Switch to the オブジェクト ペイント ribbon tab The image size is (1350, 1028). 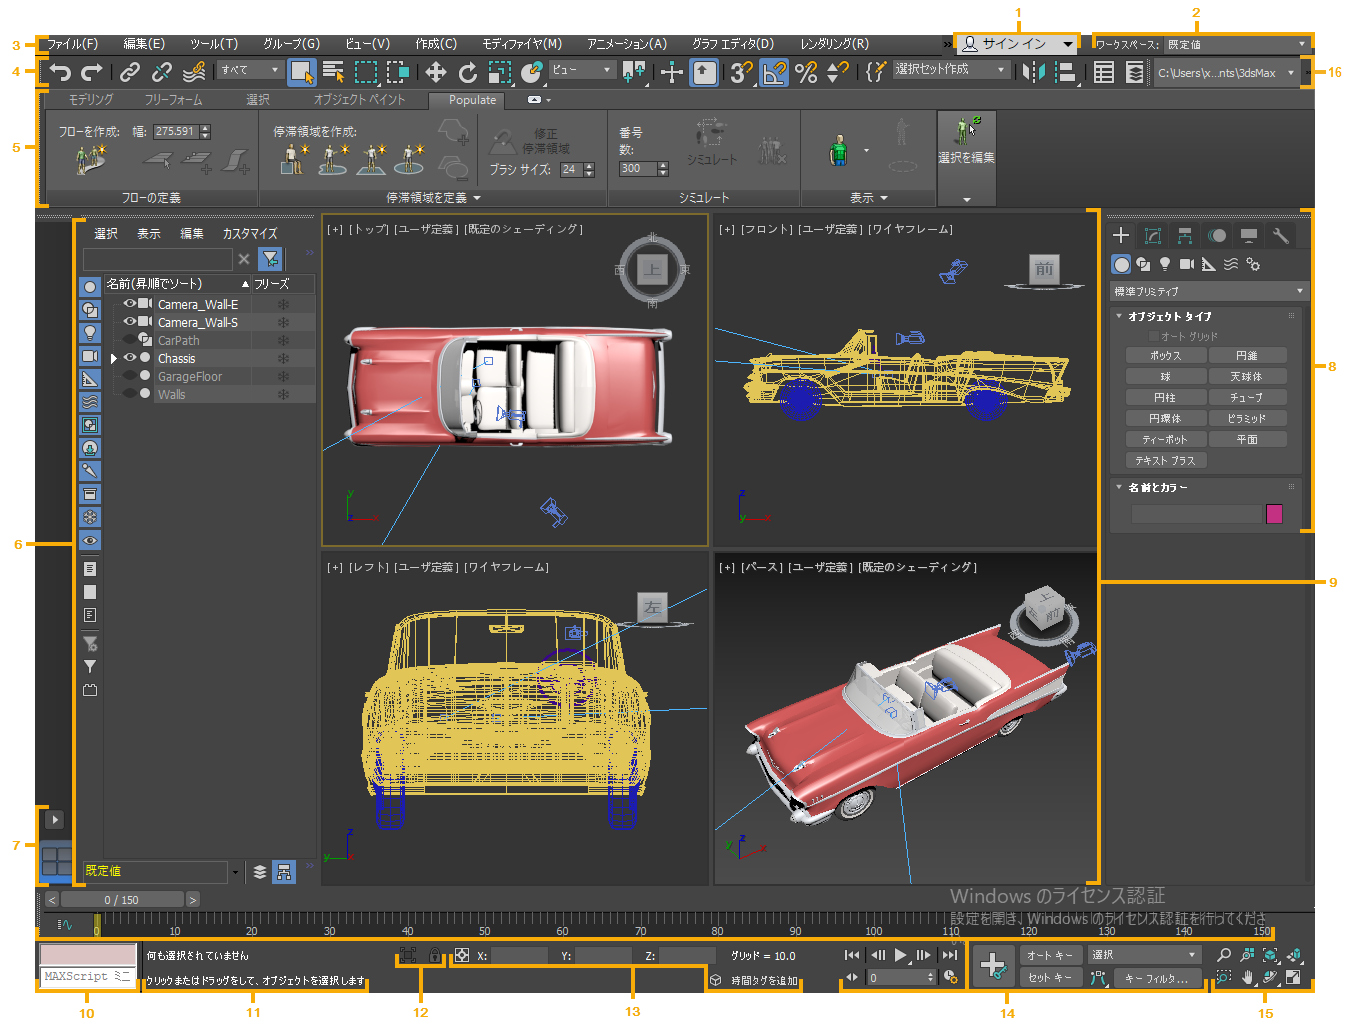(359, 100)
